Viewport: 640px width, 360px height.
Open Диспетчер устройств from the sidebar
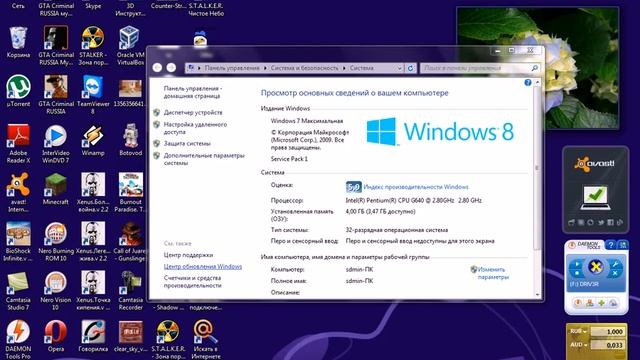(193, 112)
